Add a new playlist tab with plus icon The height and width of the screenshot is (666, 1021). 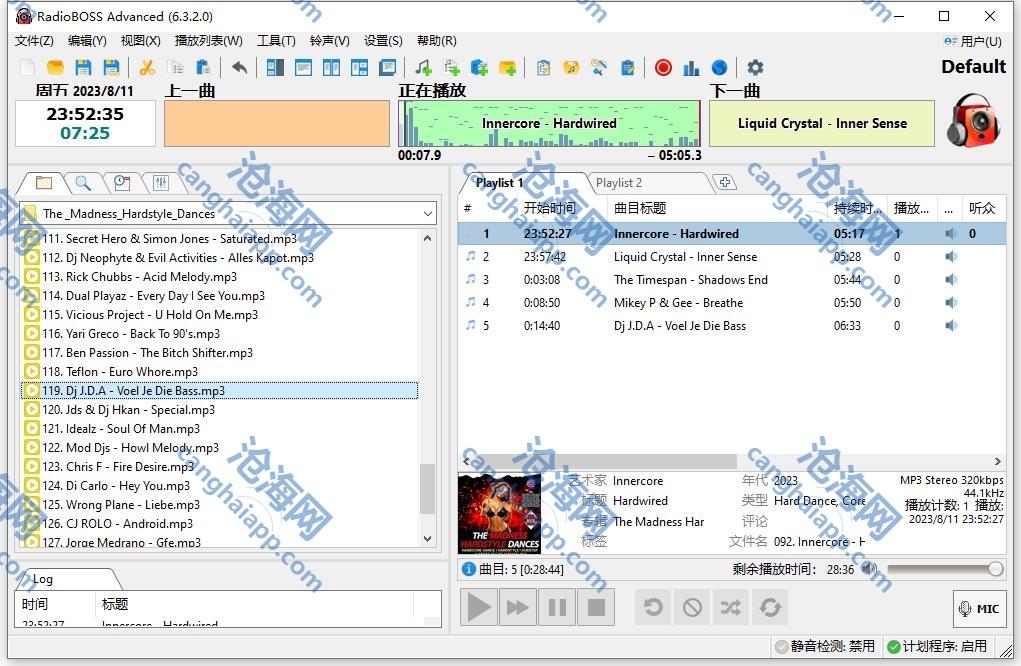(x=725, y=183)
